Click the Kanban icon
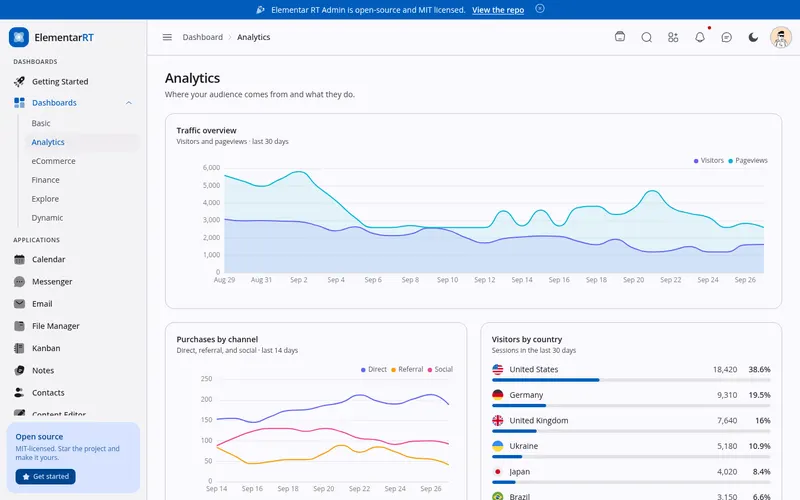 click(x=19, y=348)
